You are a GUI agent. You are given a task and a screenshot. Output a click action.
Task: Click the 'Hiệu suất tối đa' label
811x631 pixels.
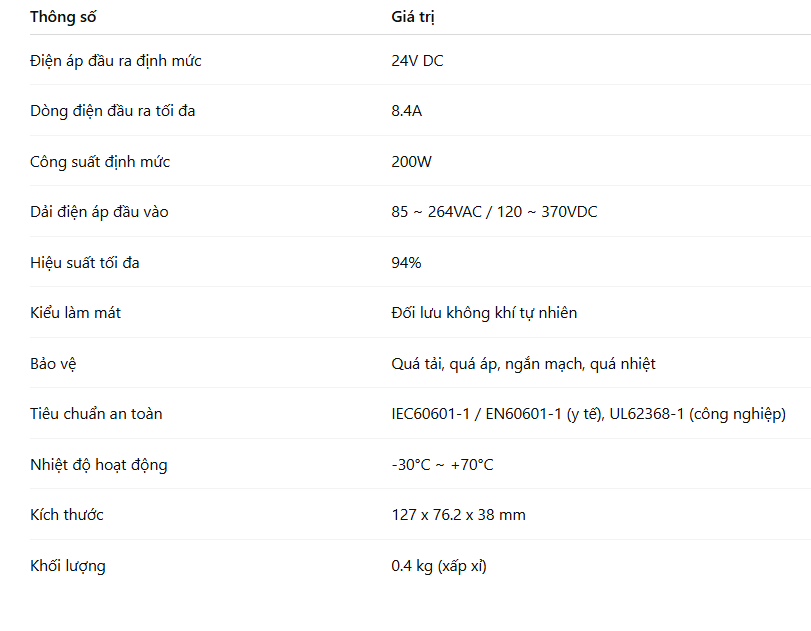pyautogui.click(x=91, y=263)
